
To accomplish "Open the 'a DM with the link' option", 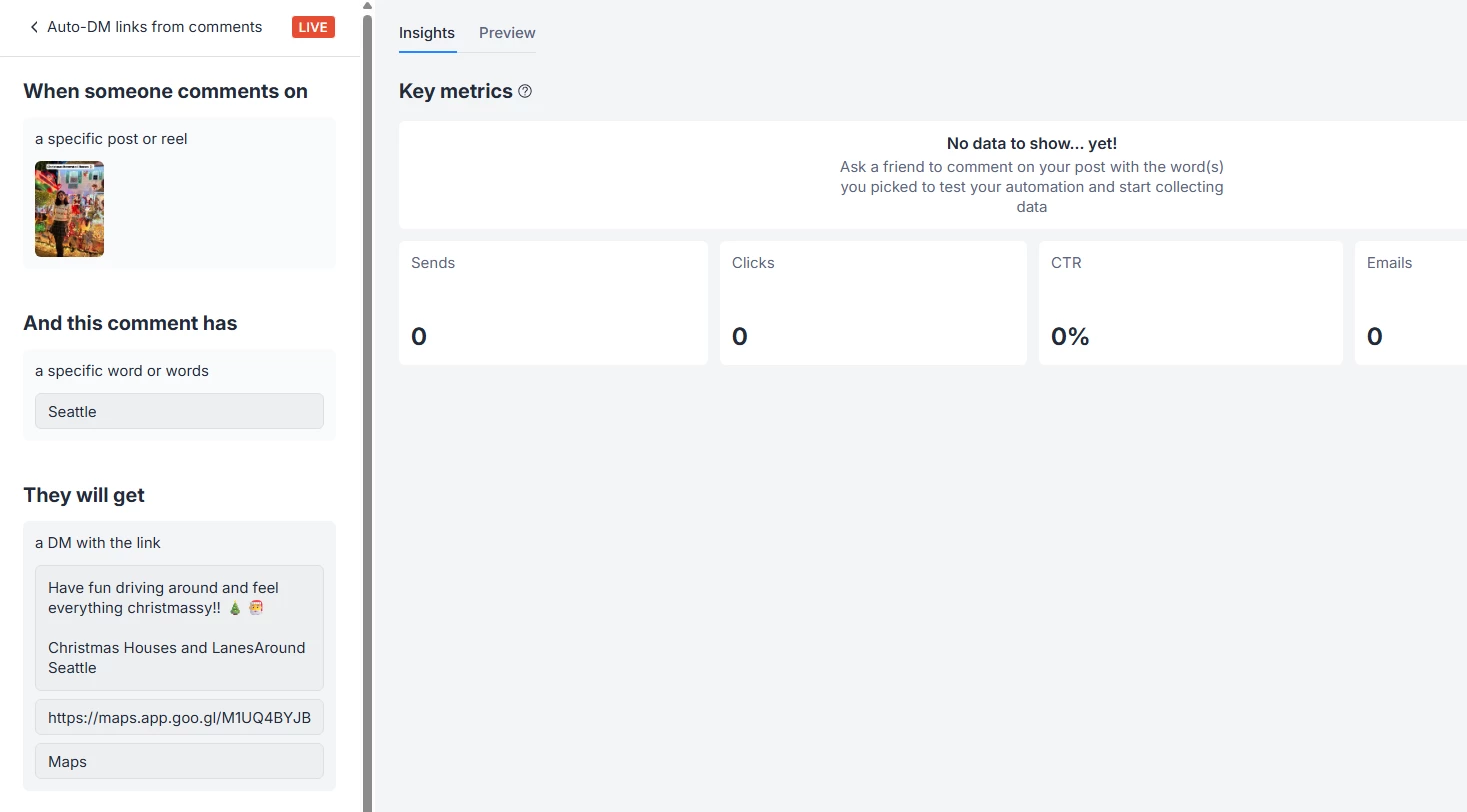I will coord(98,543).
